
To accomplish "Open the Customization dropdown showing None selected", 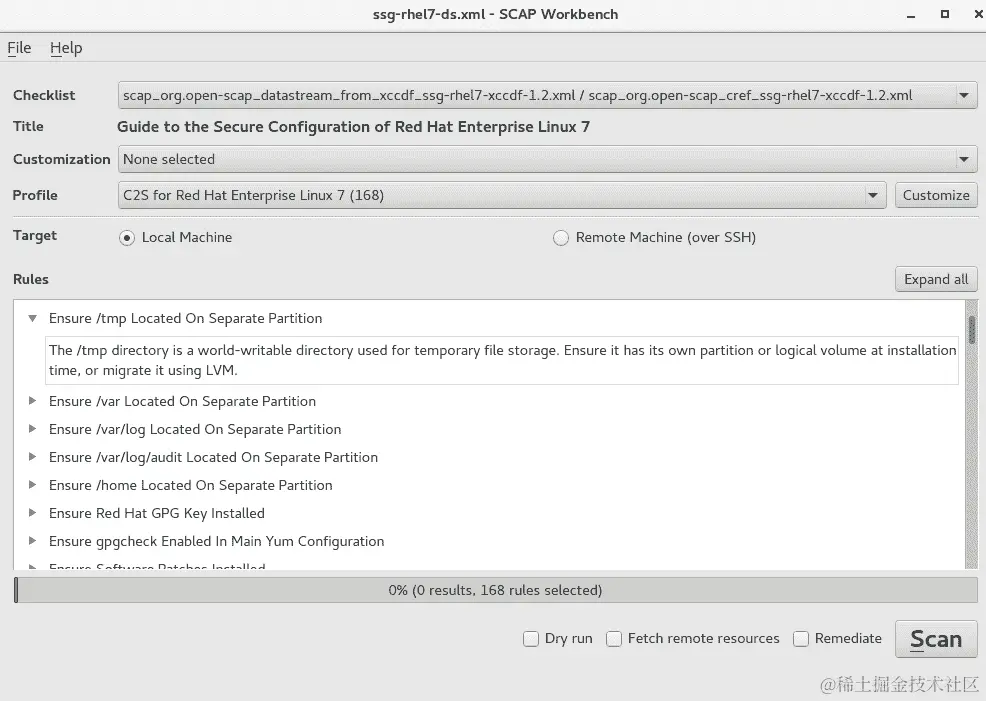I will pyautogui.click(x=547, y=159).
